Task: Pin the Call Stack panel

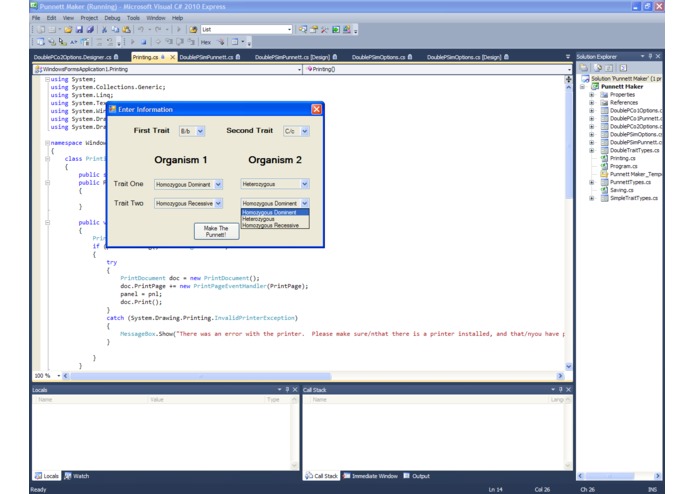Action: point(561,389)
